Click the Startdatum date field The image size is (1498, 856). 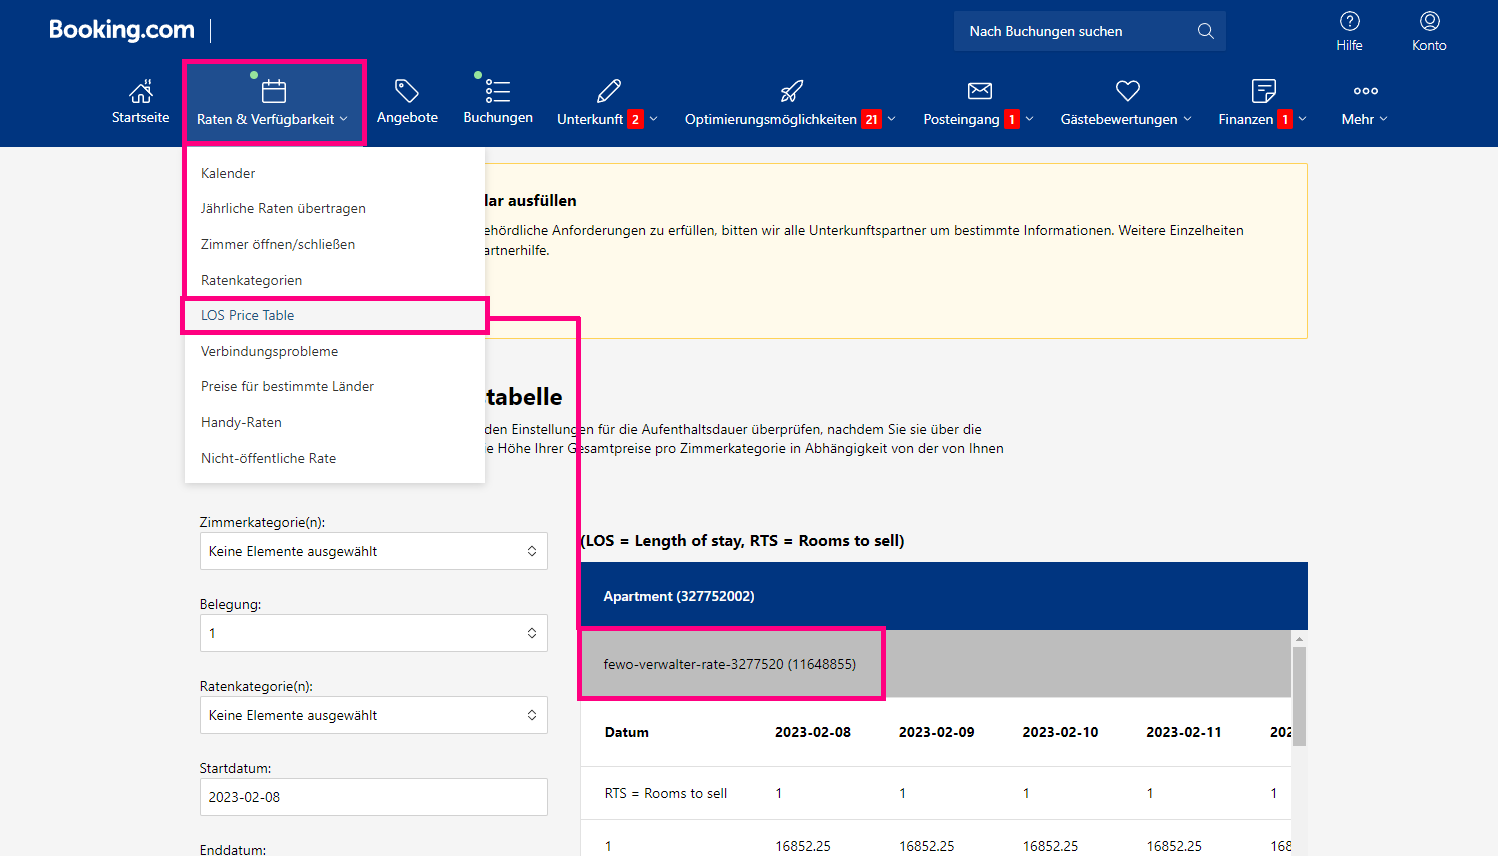point(374,797)
